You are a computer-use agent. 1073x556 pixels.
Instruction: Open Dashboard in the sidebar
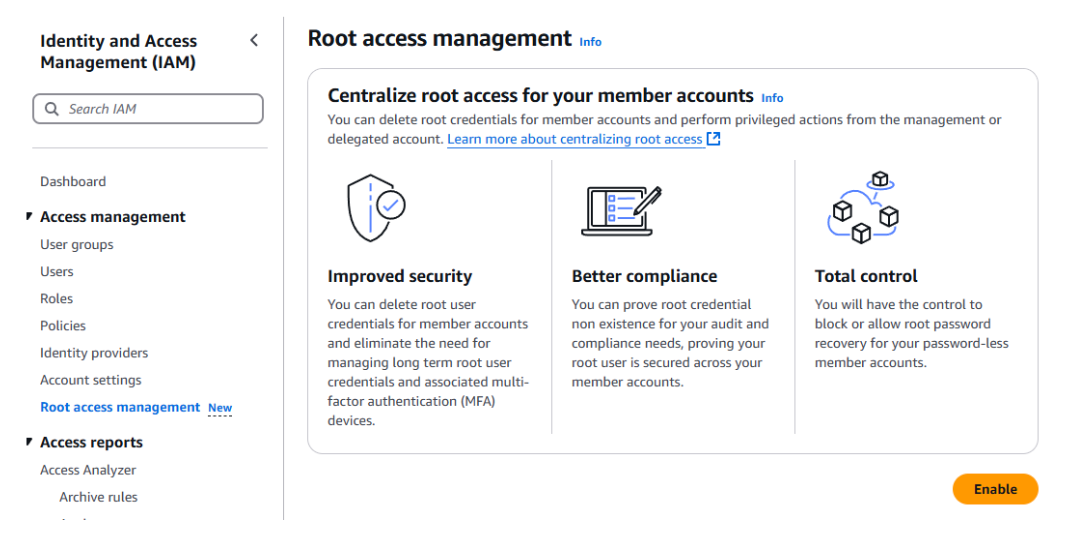point(73,181)
